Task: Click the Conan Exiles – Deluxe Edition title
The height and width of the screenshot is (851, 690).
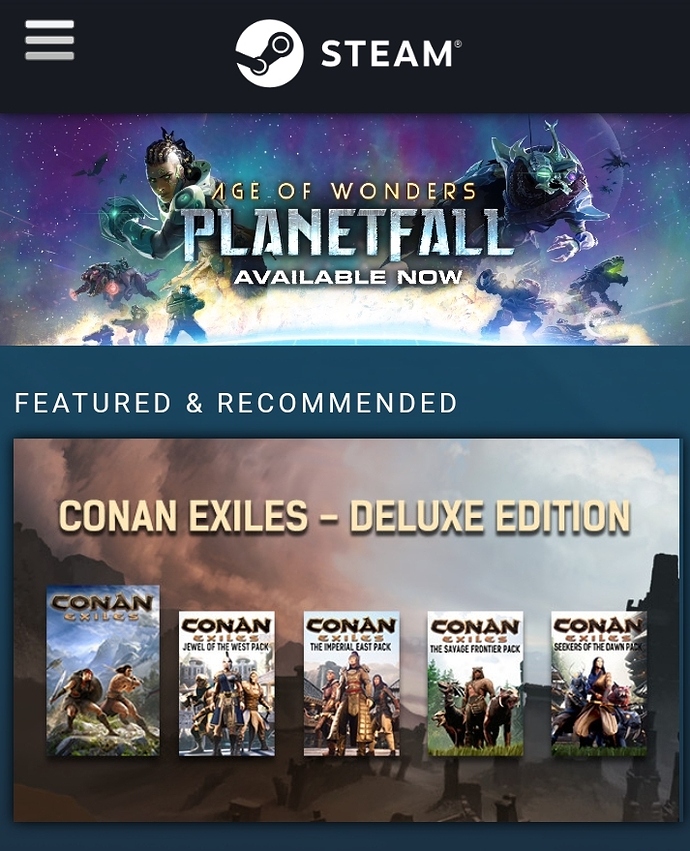Action: (344, 516)
